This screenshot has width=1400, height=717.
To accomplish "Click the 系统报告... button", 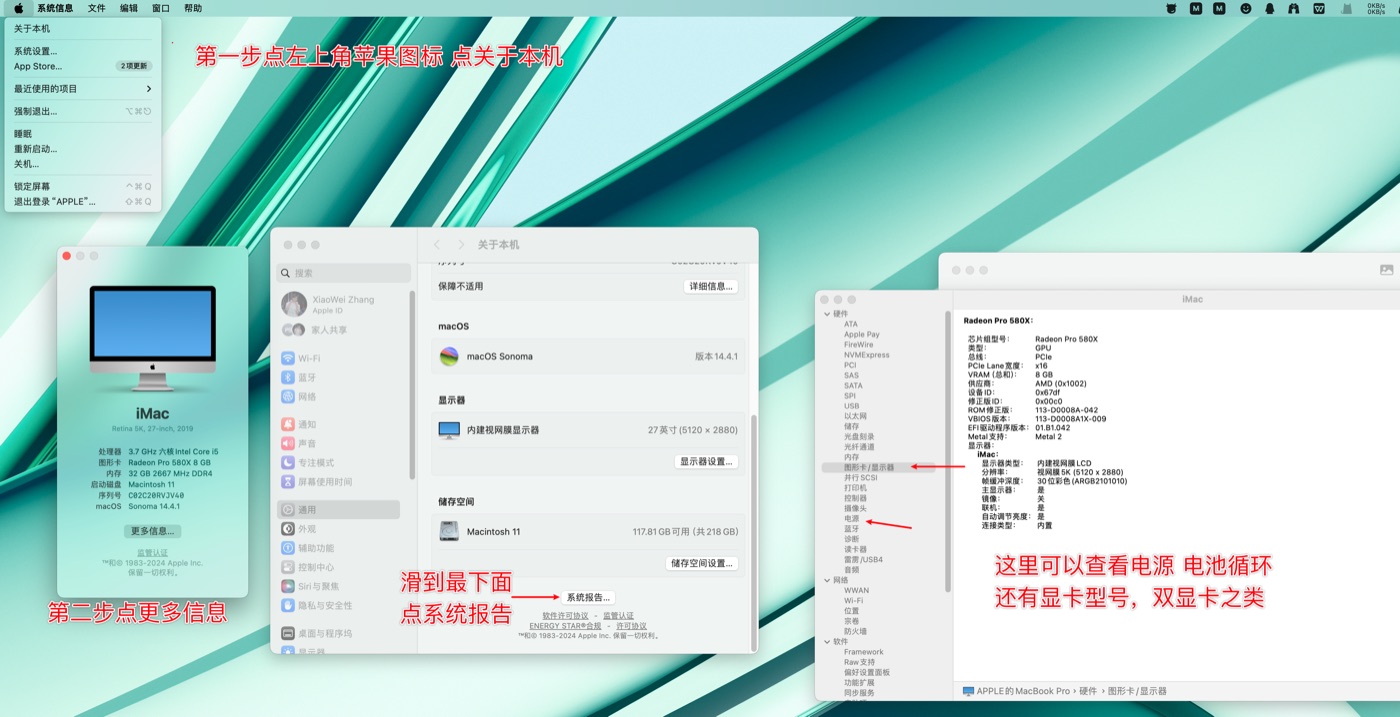I will coord(587,597).
